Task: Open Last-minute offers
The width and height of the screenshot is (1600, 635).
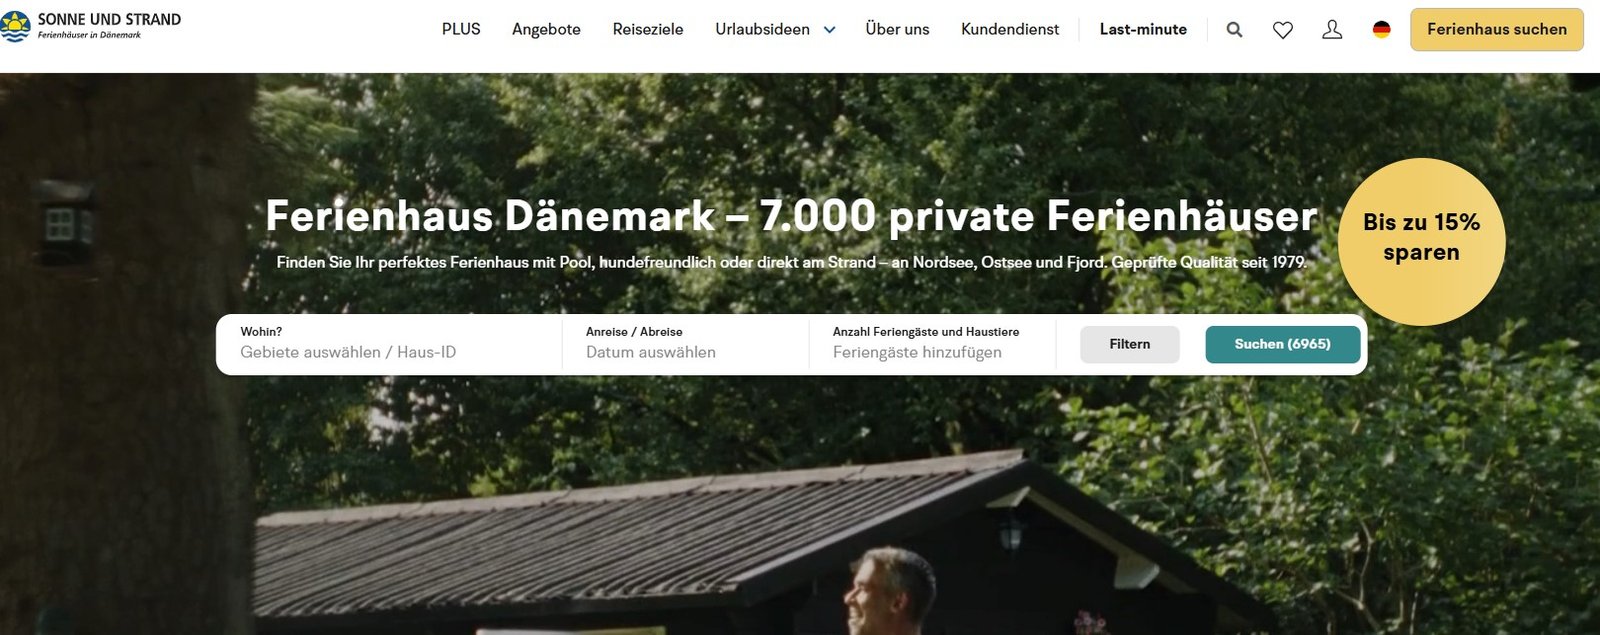Action: (1143, 30)
